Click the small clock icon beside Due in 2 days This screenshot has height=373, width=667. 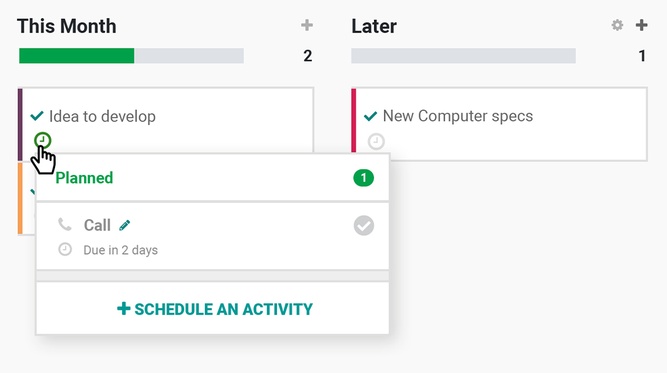coord(65,249)
